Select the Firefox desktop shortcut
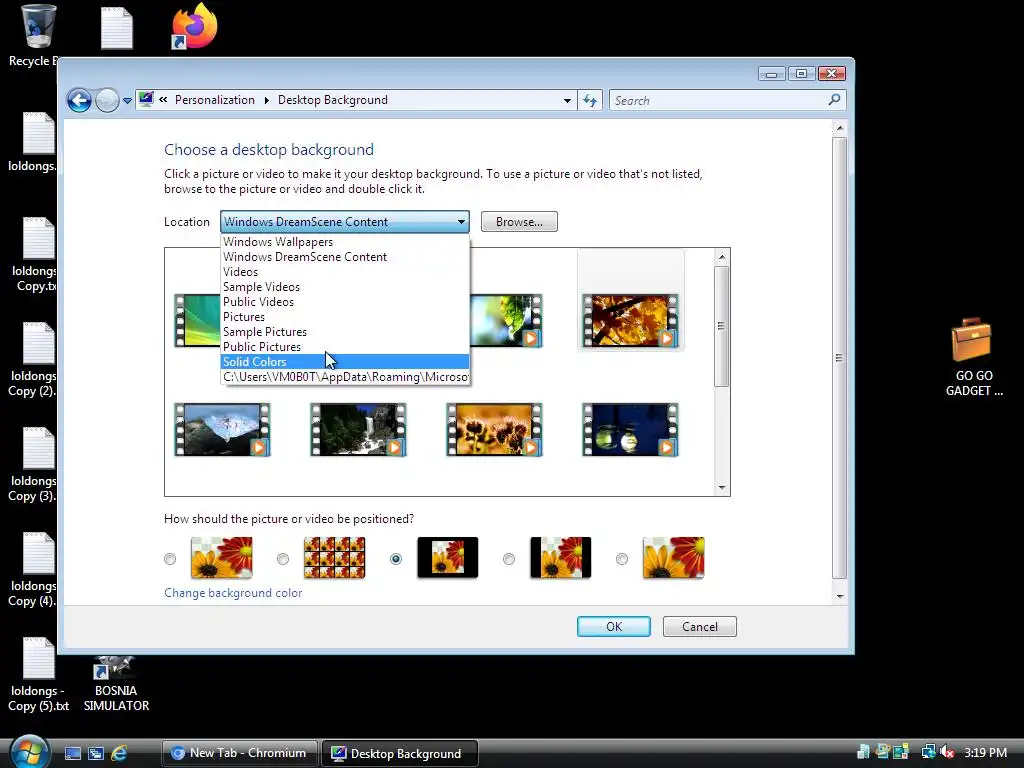Image resolution: width=1024 pixels, height=768 pixels. (x=194, y=27)
